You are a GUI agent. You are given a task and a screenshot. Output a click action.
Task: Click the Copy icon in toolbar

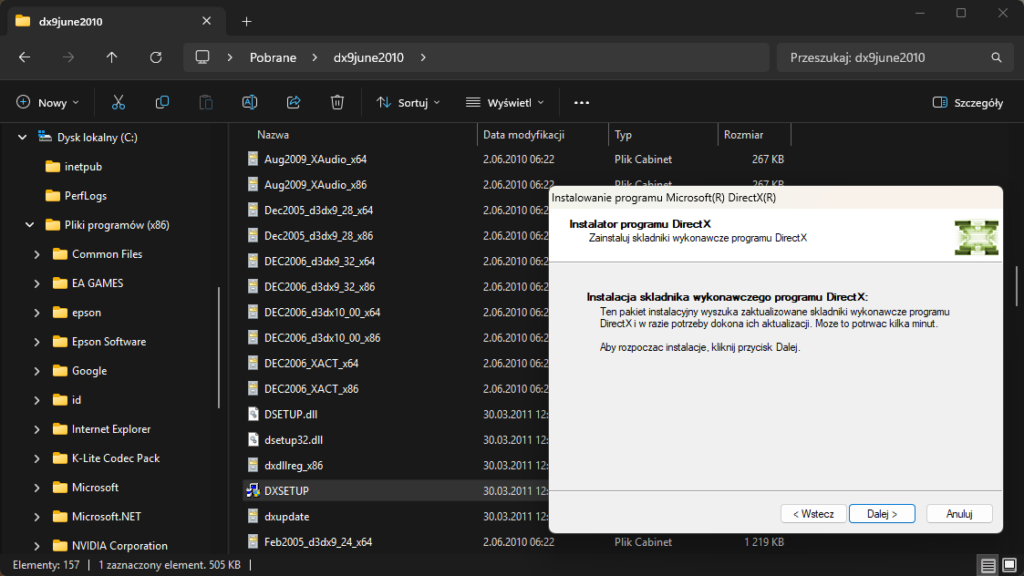click(x=162, y=102)
